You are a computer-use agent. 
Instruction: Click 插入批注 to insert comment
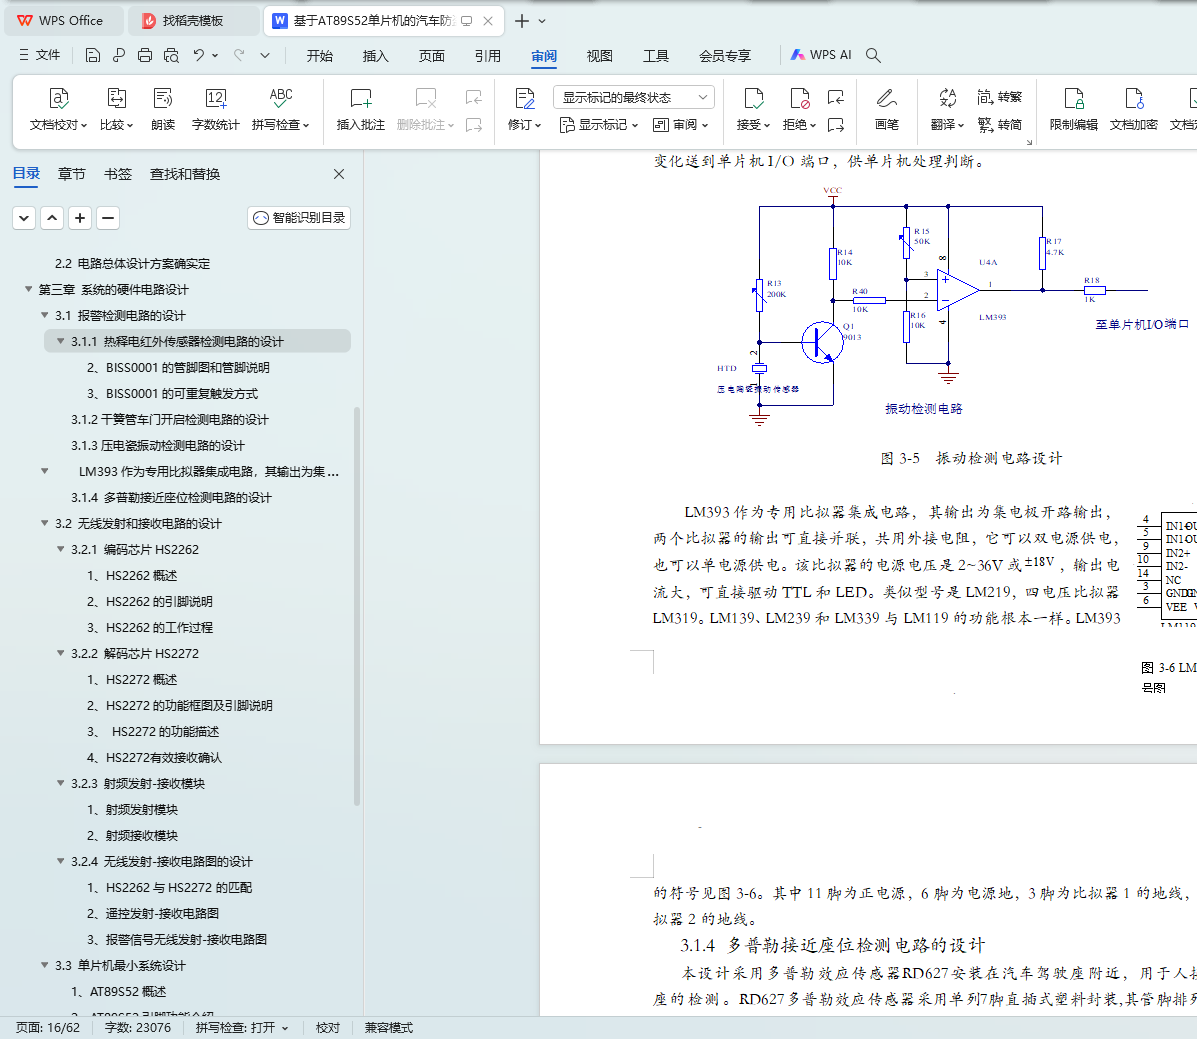360,109
